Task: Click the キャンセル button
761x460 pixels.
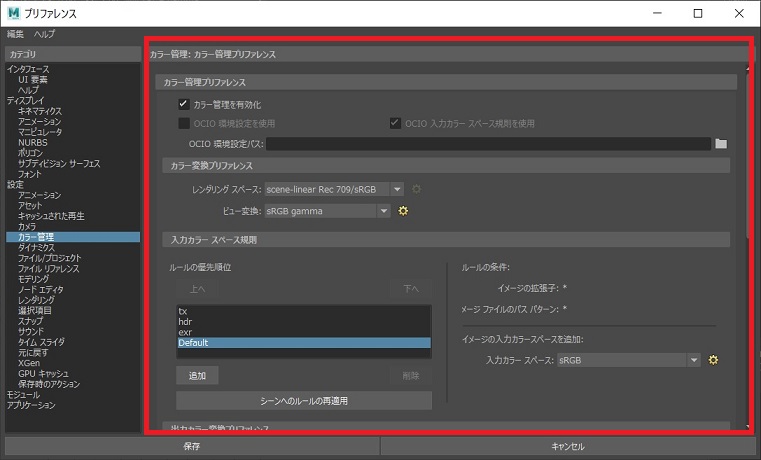Action: pyautogui.click(x=568, y=446)
